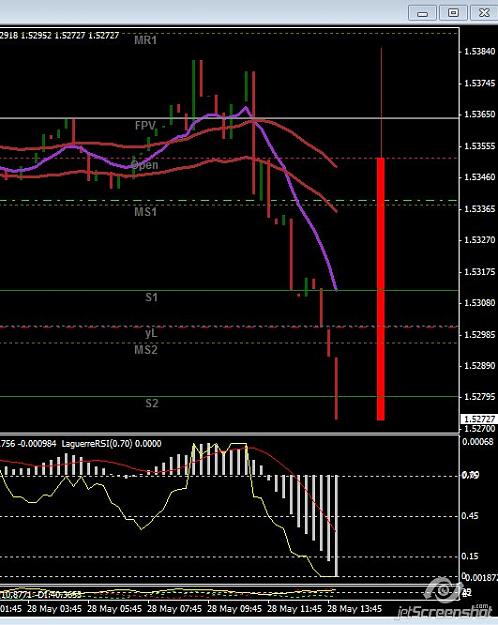498x625 pixels.
Task: Minimize the chart window
Action: coord(422,13)
